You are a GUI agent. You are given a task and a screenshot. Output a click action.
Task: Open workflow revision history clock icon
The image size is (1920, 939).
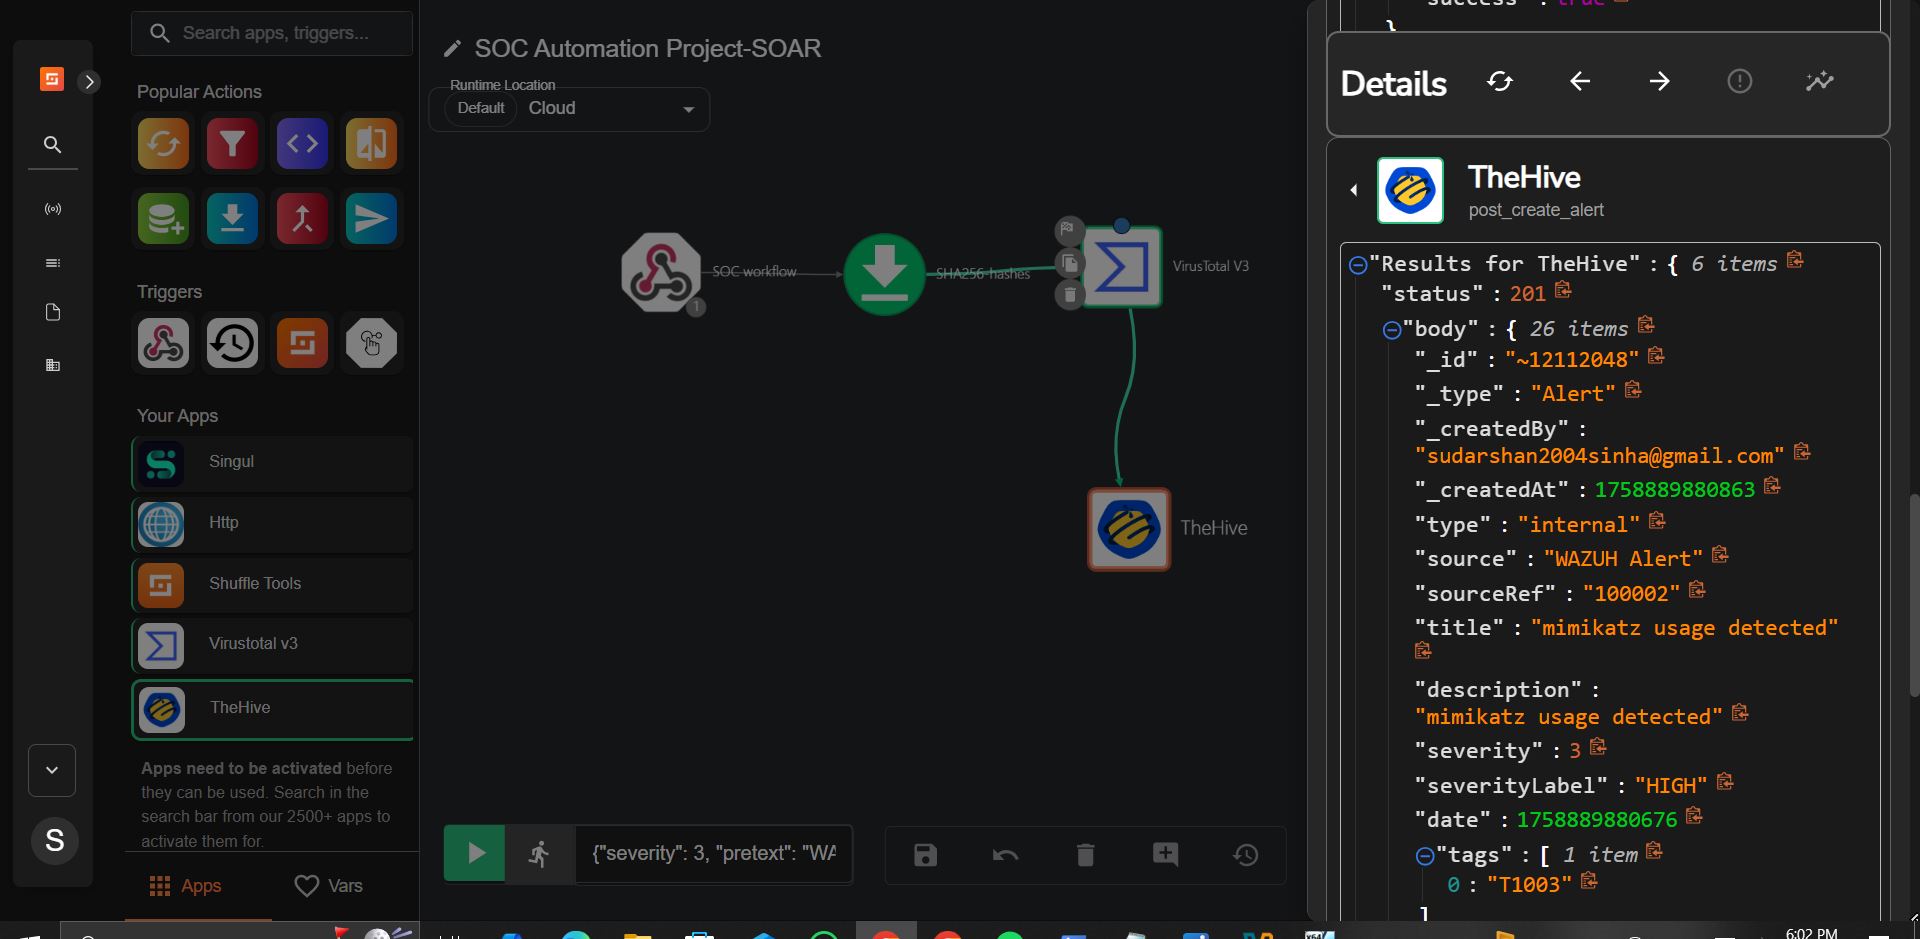(x=1245, y=855)
